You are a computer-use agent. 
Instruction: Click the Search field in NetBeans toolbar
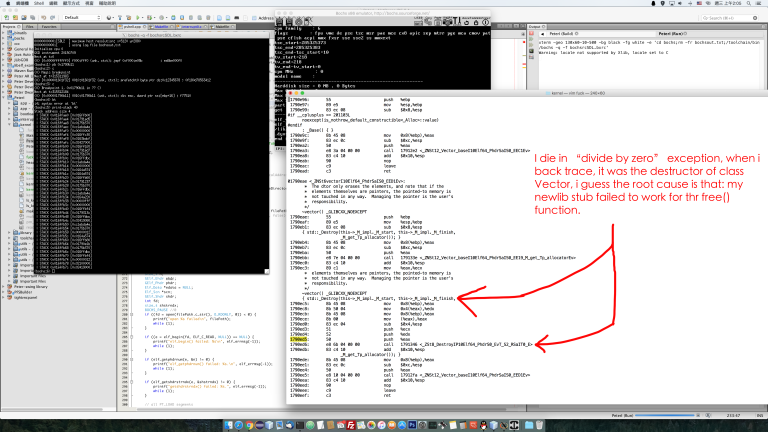(x=729, y=18)
